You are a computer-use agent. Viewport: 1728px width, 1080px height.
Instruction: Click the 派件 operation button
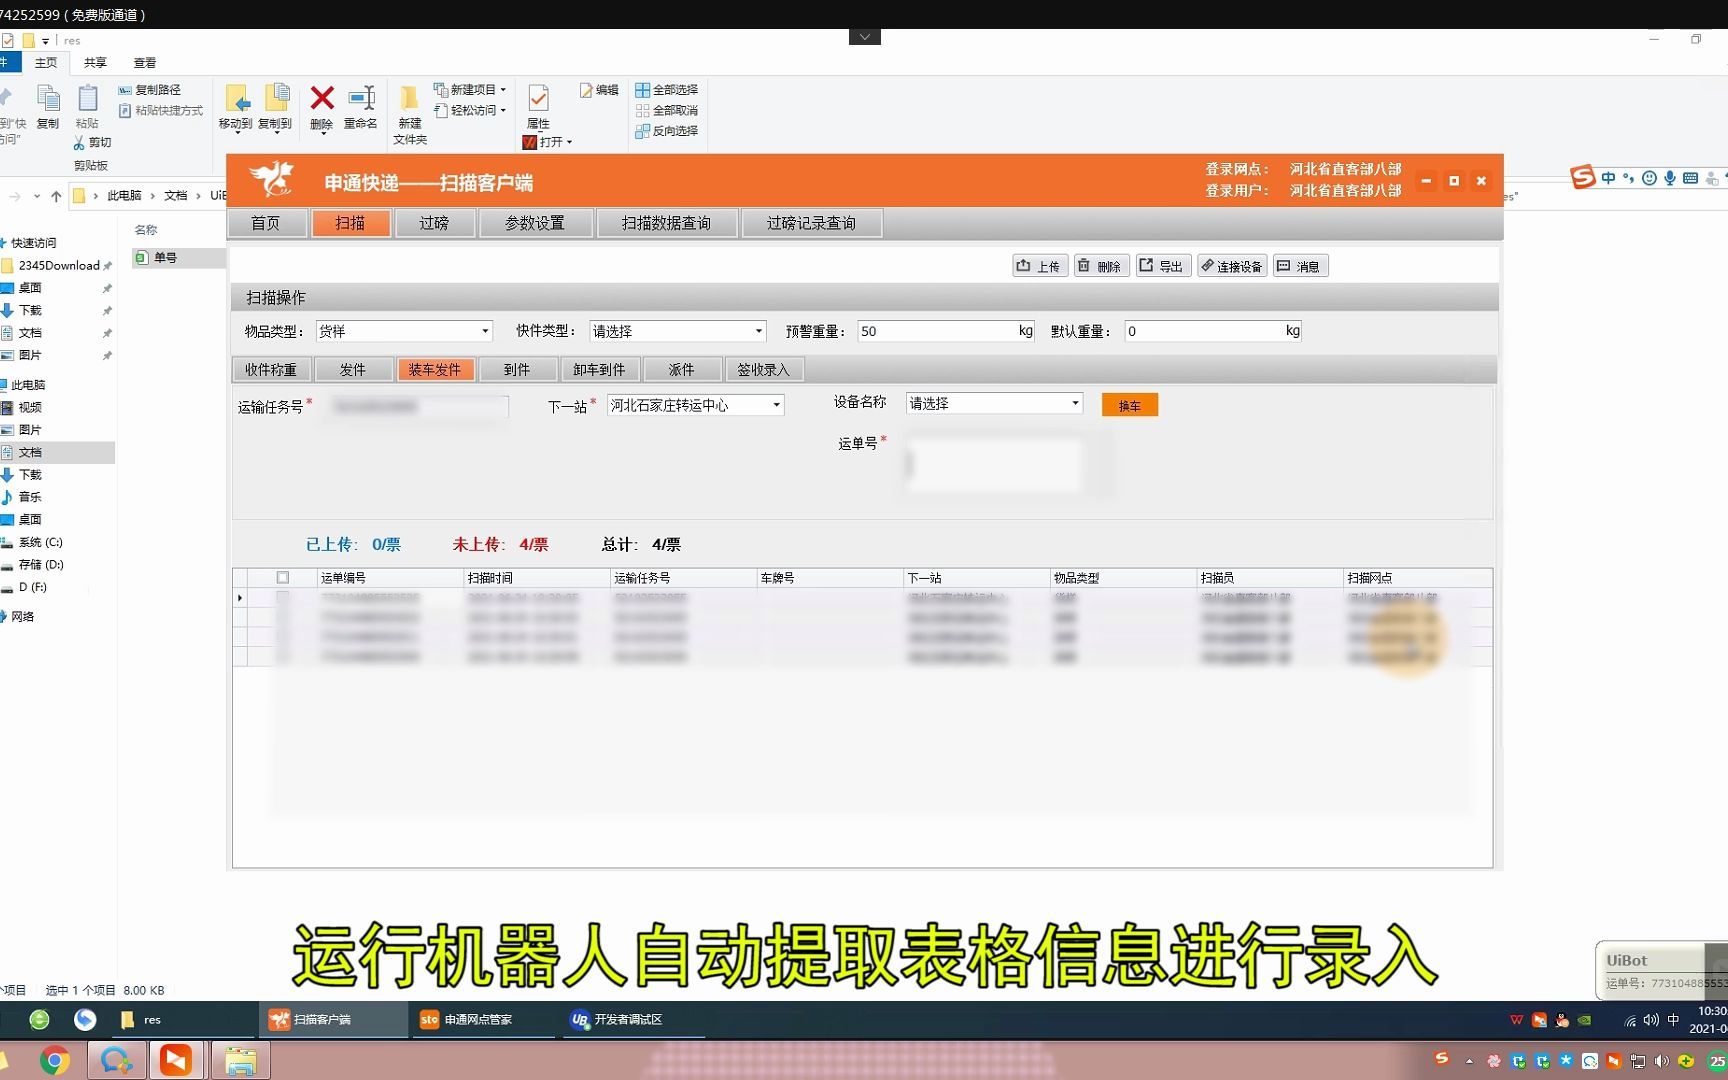click(682, 370)
